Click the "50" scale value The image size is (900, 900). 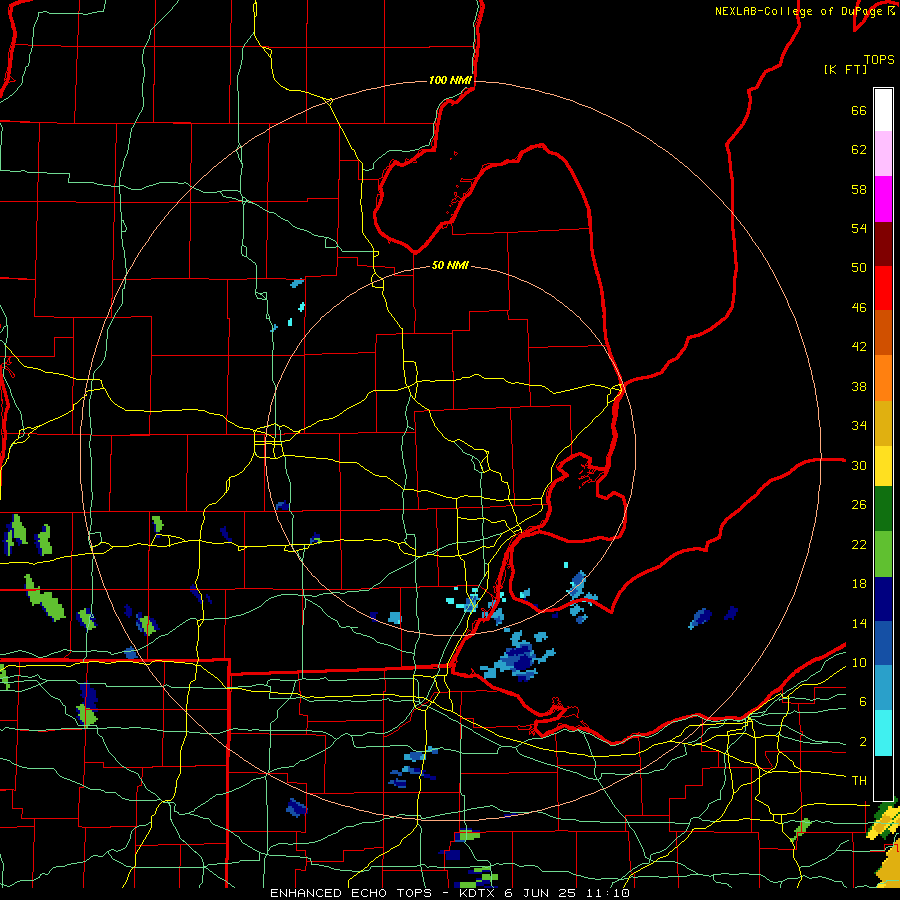coord(859,267)
